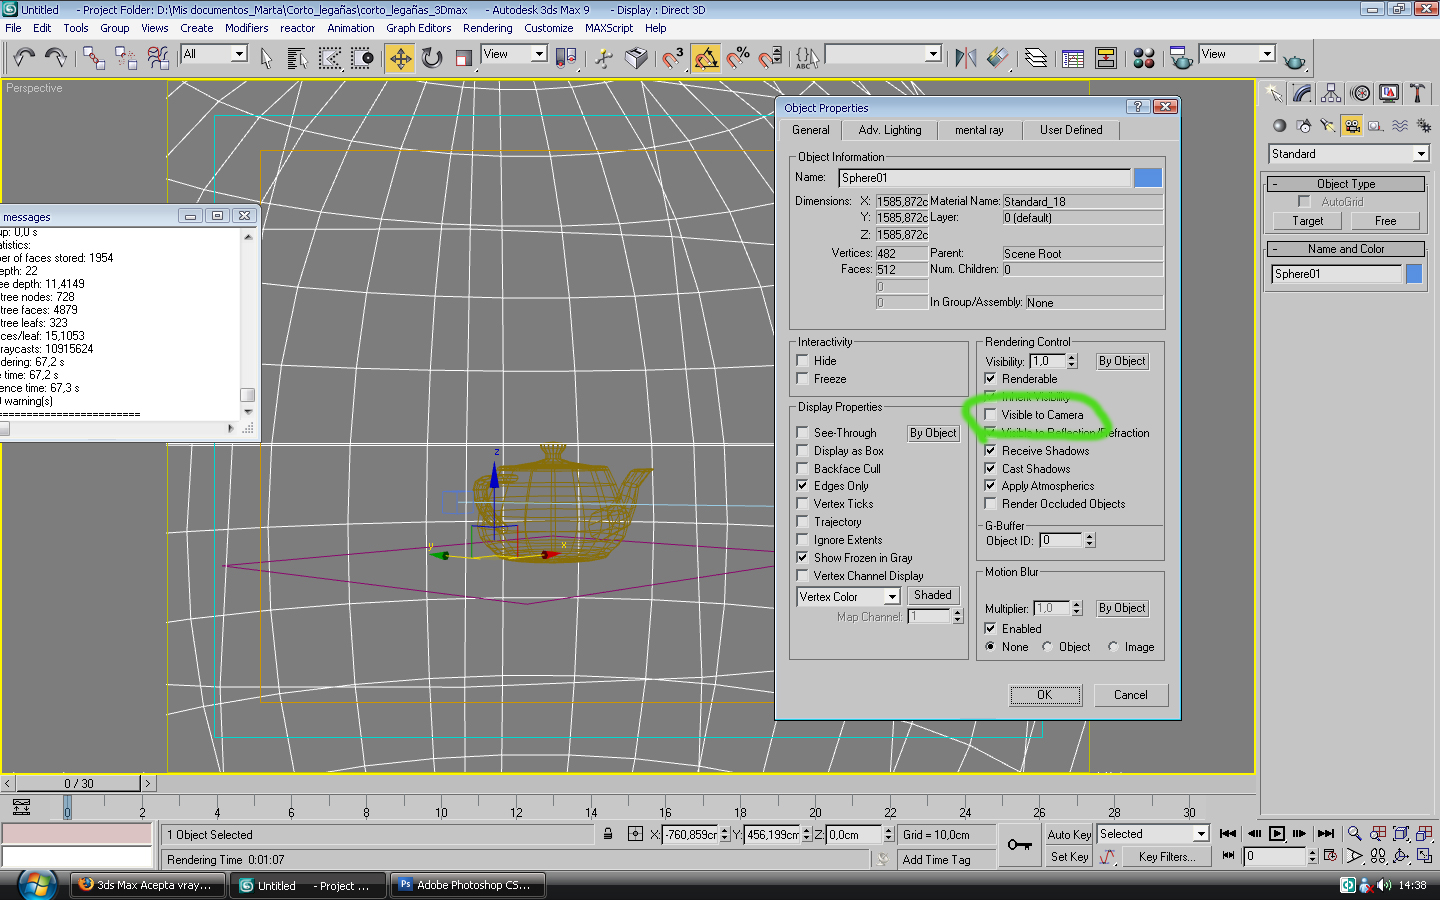Select the Object motion blur radio button
The image size is (1440, 900).
pyautogui.click(x=1047, y=647)
